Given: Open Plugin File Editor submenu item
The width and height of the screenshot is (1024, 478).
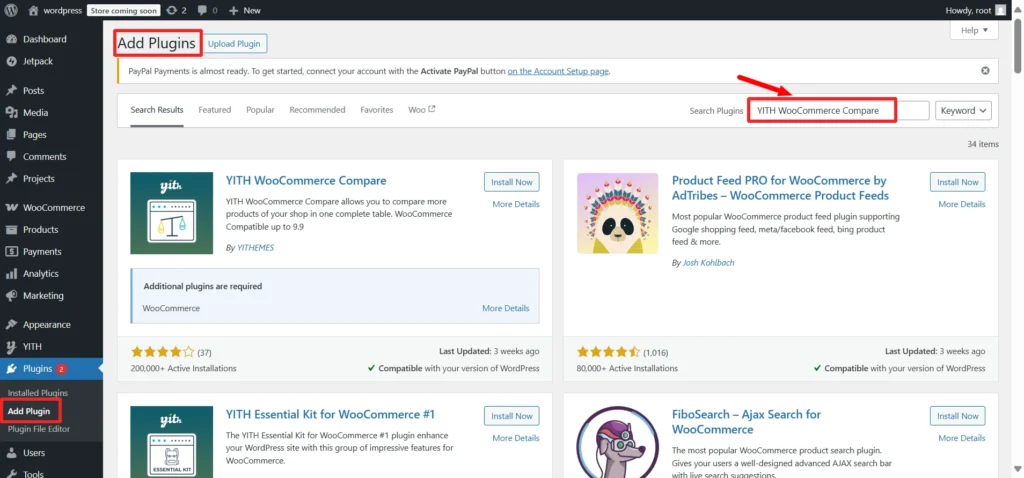Looking at the screenshot, I should click(x=39, y=429).
